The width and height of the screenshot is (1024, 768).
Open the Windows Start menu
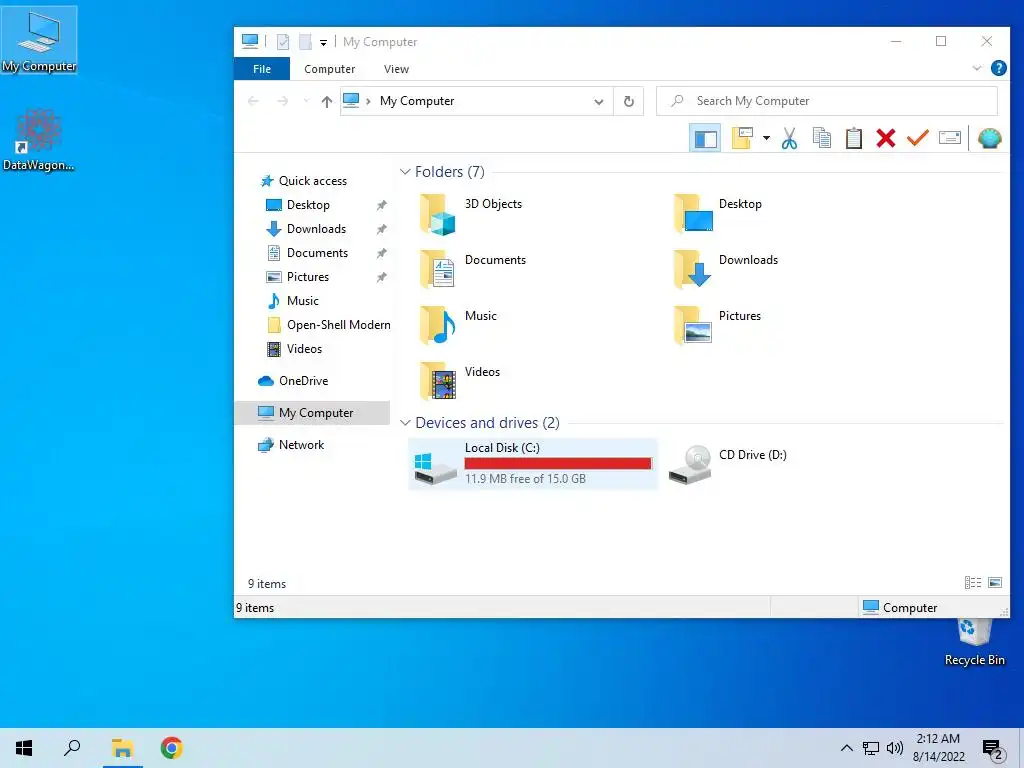click(x=24, y=748)
